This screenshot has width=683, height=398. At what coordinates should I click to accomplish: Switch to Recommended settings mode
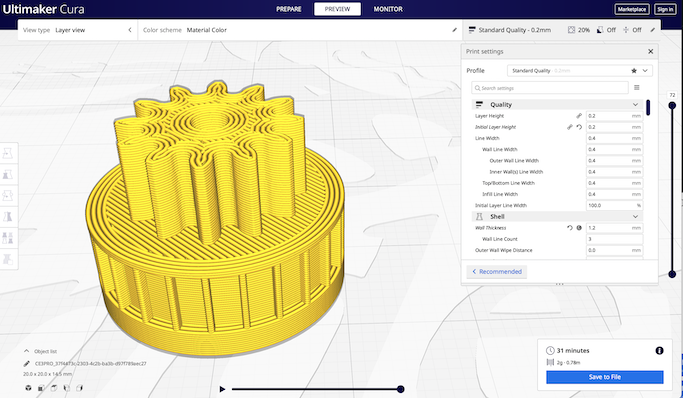497,272
